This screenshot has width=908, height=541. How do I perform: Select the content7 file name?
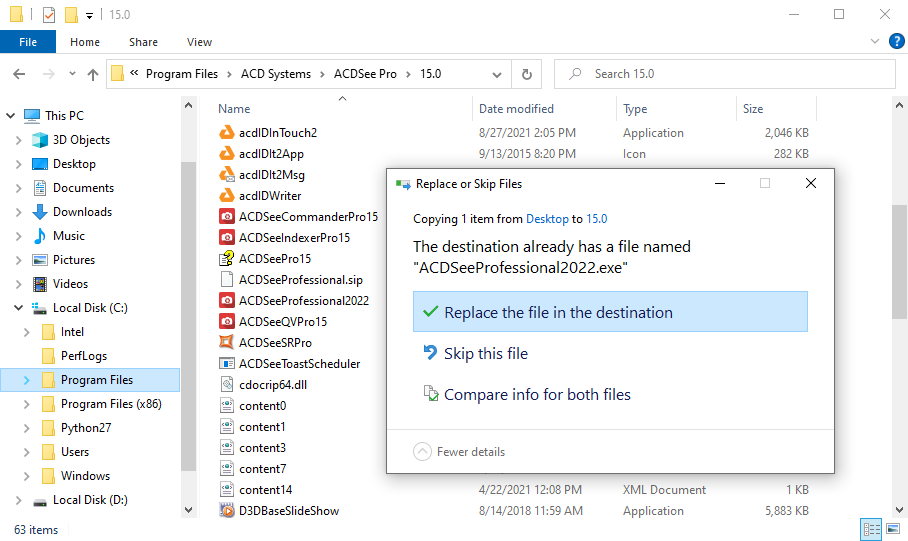(262, 469)
